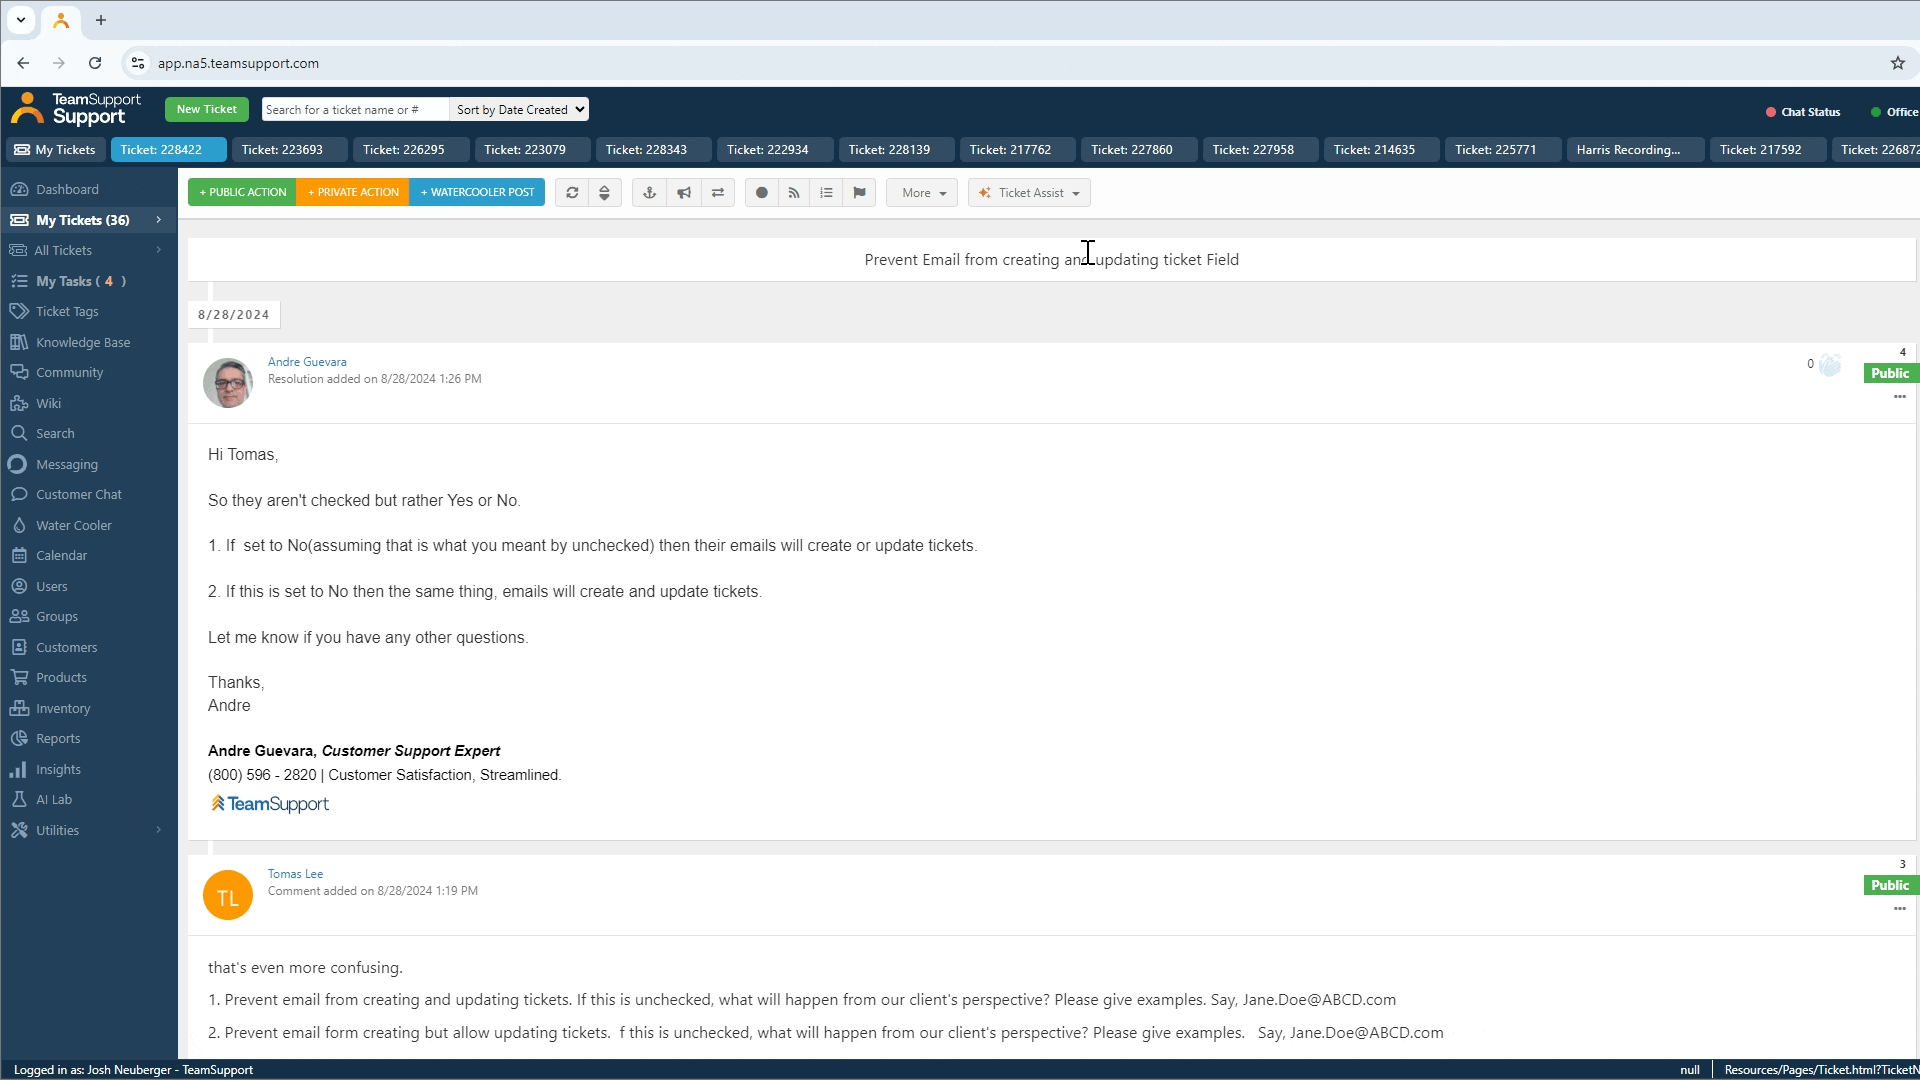Click the subscribe/follow ticket icon
Image resolution: width=1920 pixels, height=1080 pixels.
pos(794,193)
